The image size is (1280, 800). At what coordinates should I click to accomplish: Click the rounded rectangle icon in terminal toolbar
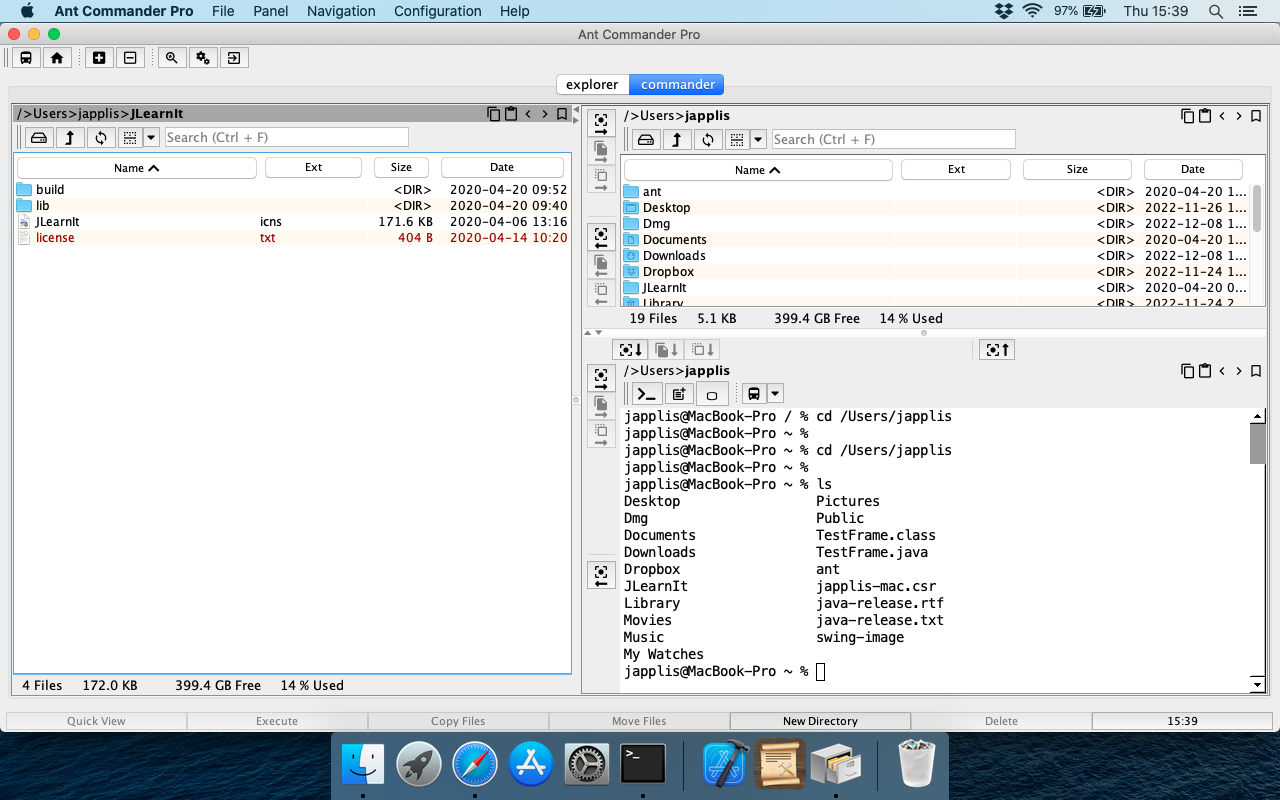coord(712,394)
